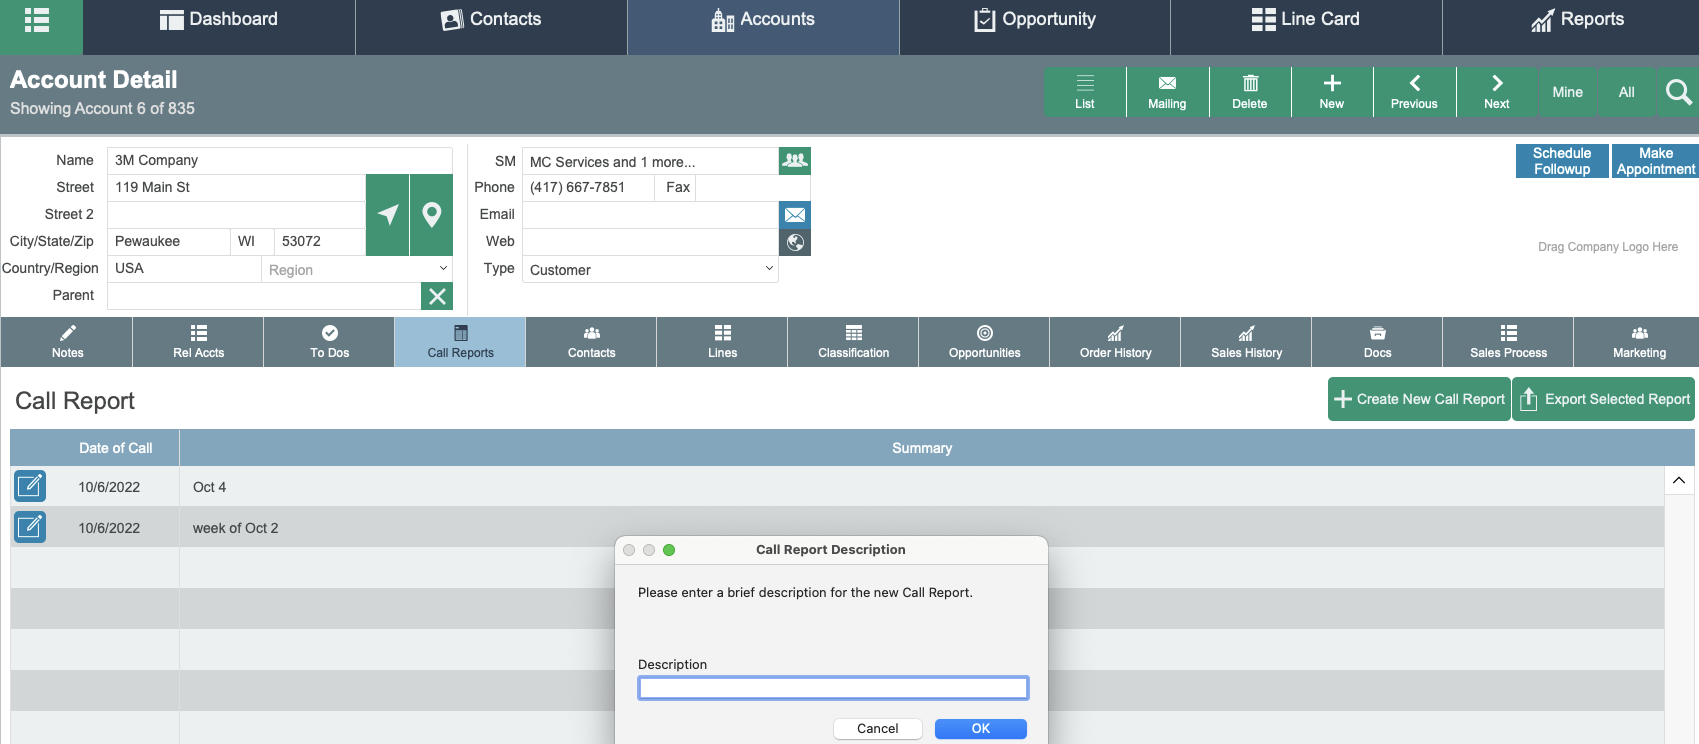
Task: Open the Docs section
Action: pos(1377,342)
